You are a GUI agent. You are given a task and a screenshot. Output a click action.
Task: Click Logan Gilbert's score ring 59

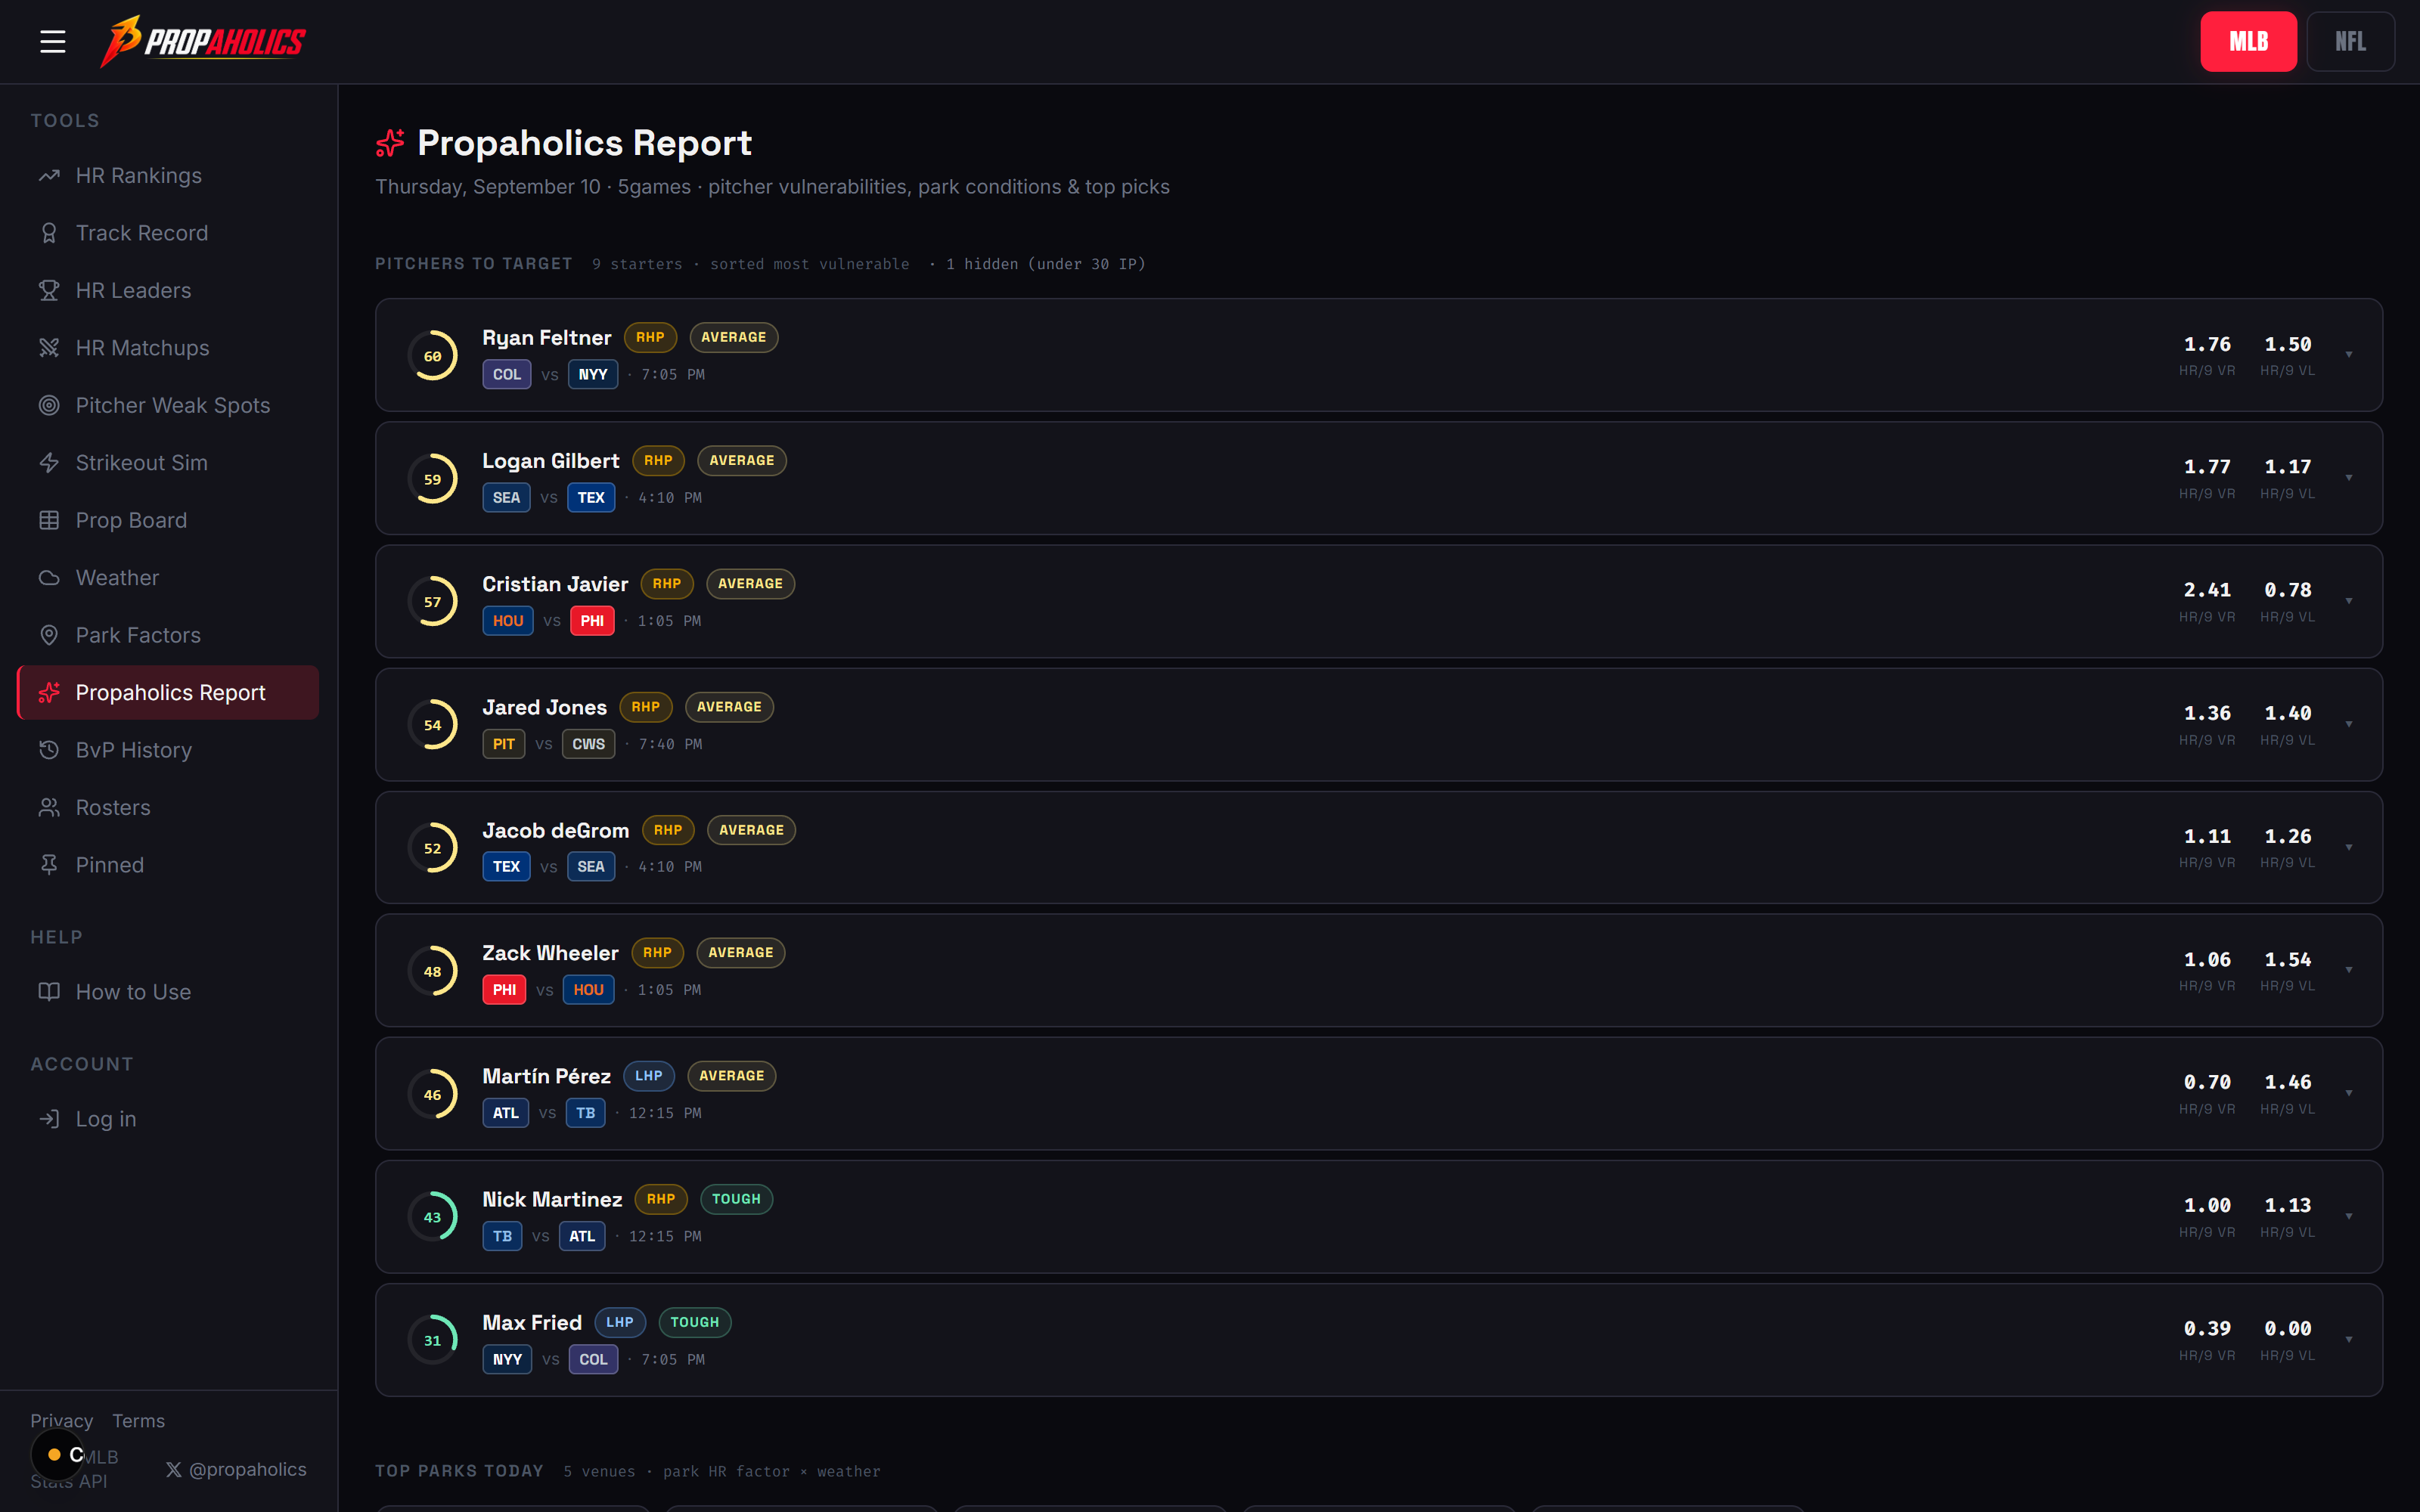pos(432,479)
